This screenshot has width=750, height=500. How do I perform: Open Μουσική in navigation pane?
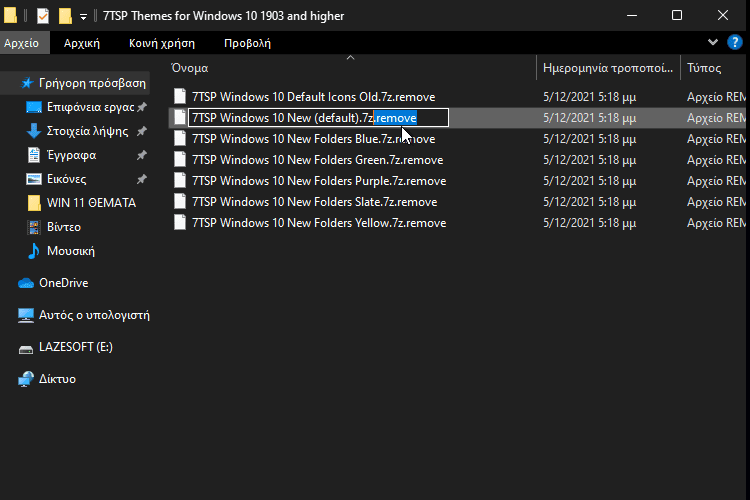point(71,251)
